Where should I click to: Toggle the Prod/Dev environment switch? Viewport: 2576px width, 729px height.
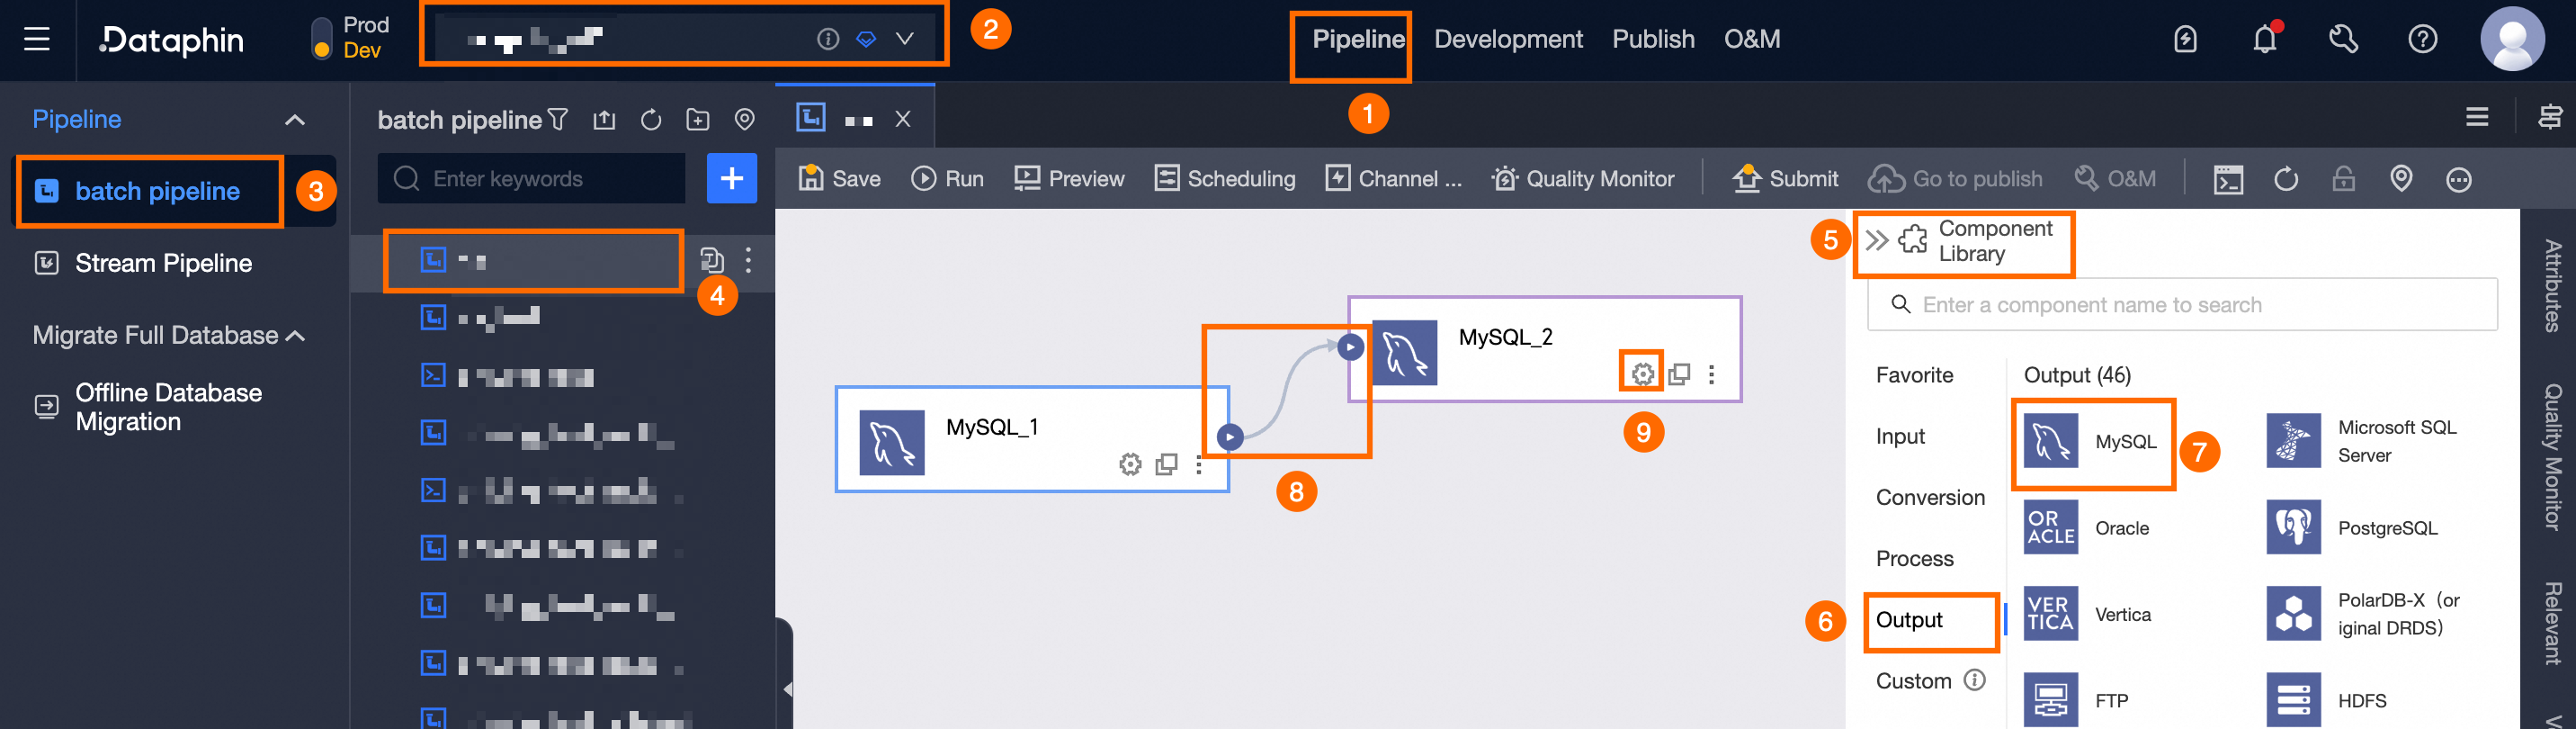pos(321,39)
